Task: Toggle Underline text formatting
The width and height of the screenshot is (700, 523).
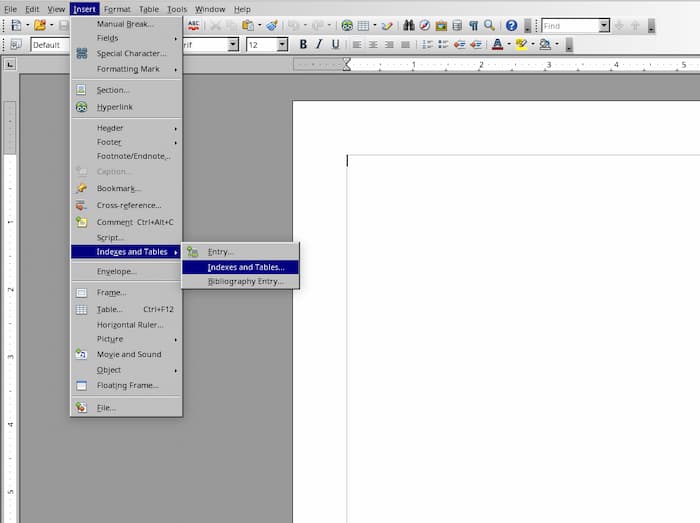Action: (334, 45)
